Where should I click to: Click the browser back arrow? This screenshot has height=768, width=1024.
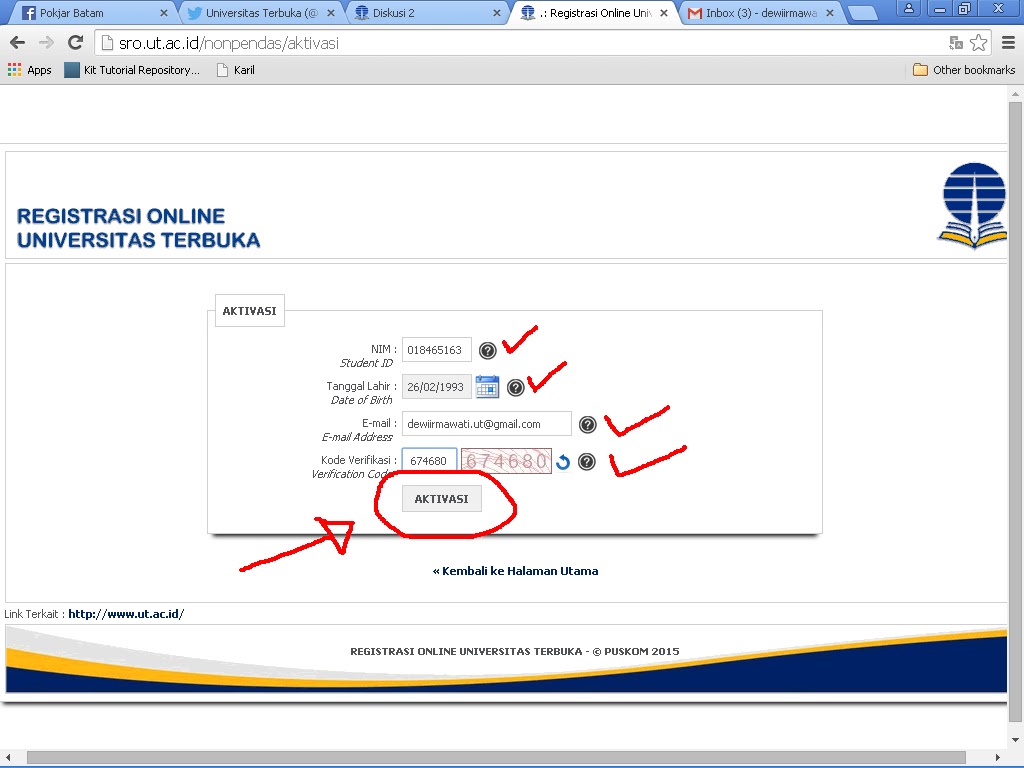click(x=18, y=43)
